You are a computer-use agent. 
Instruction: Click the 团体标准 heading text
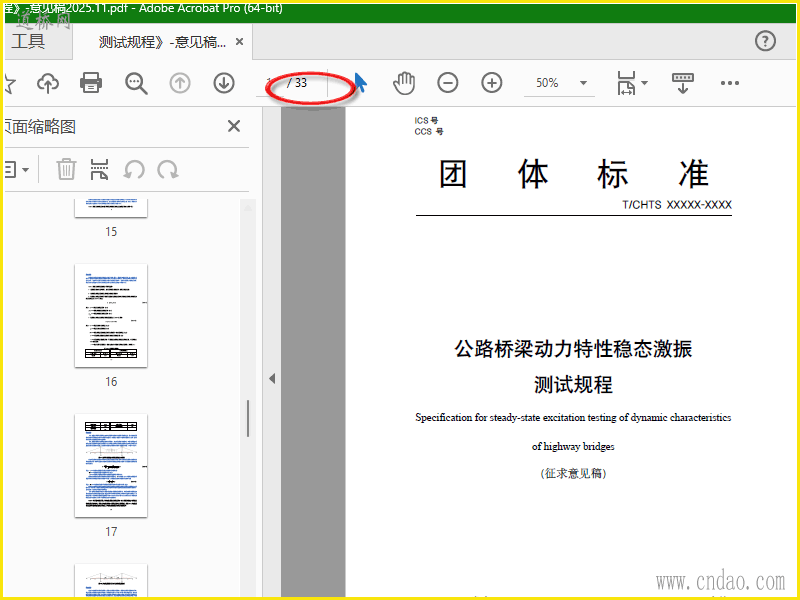[574, 174]
